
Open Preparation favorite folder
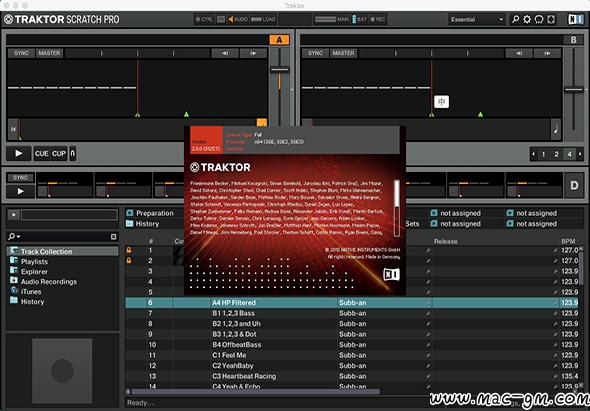pyautogui.click(x=151, y=213)
